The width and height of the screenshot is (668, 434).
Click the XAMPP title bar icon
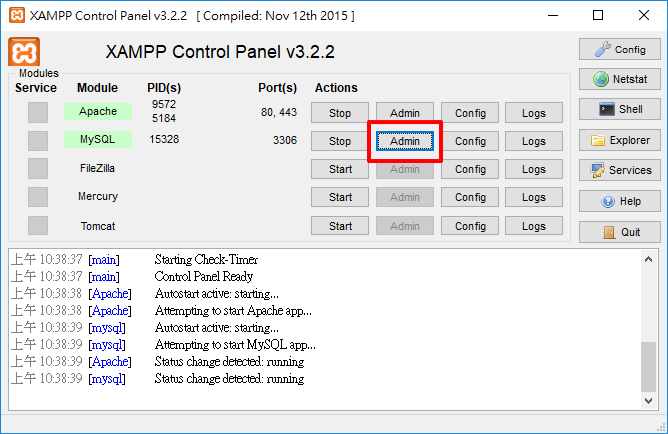[x=17, y=15]
